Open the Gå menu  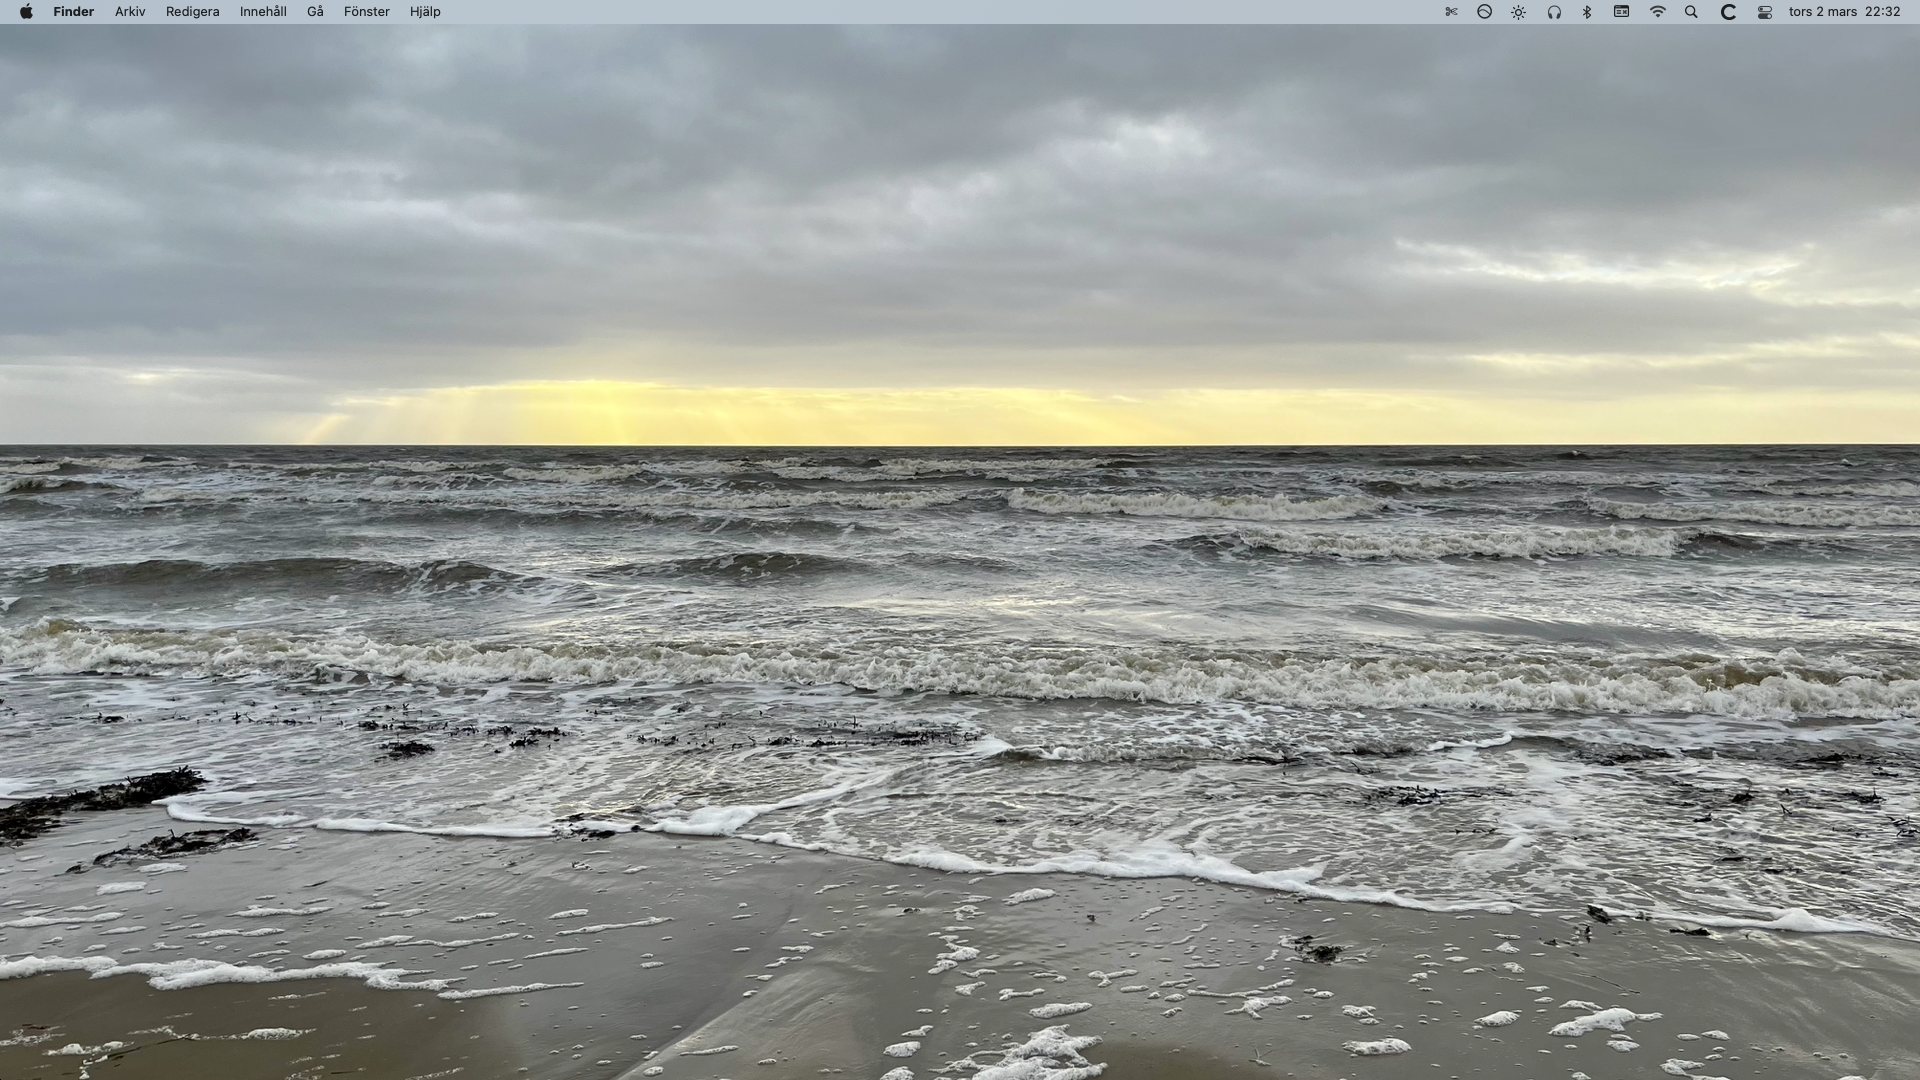pyautogui.click(x=315, y=12)
